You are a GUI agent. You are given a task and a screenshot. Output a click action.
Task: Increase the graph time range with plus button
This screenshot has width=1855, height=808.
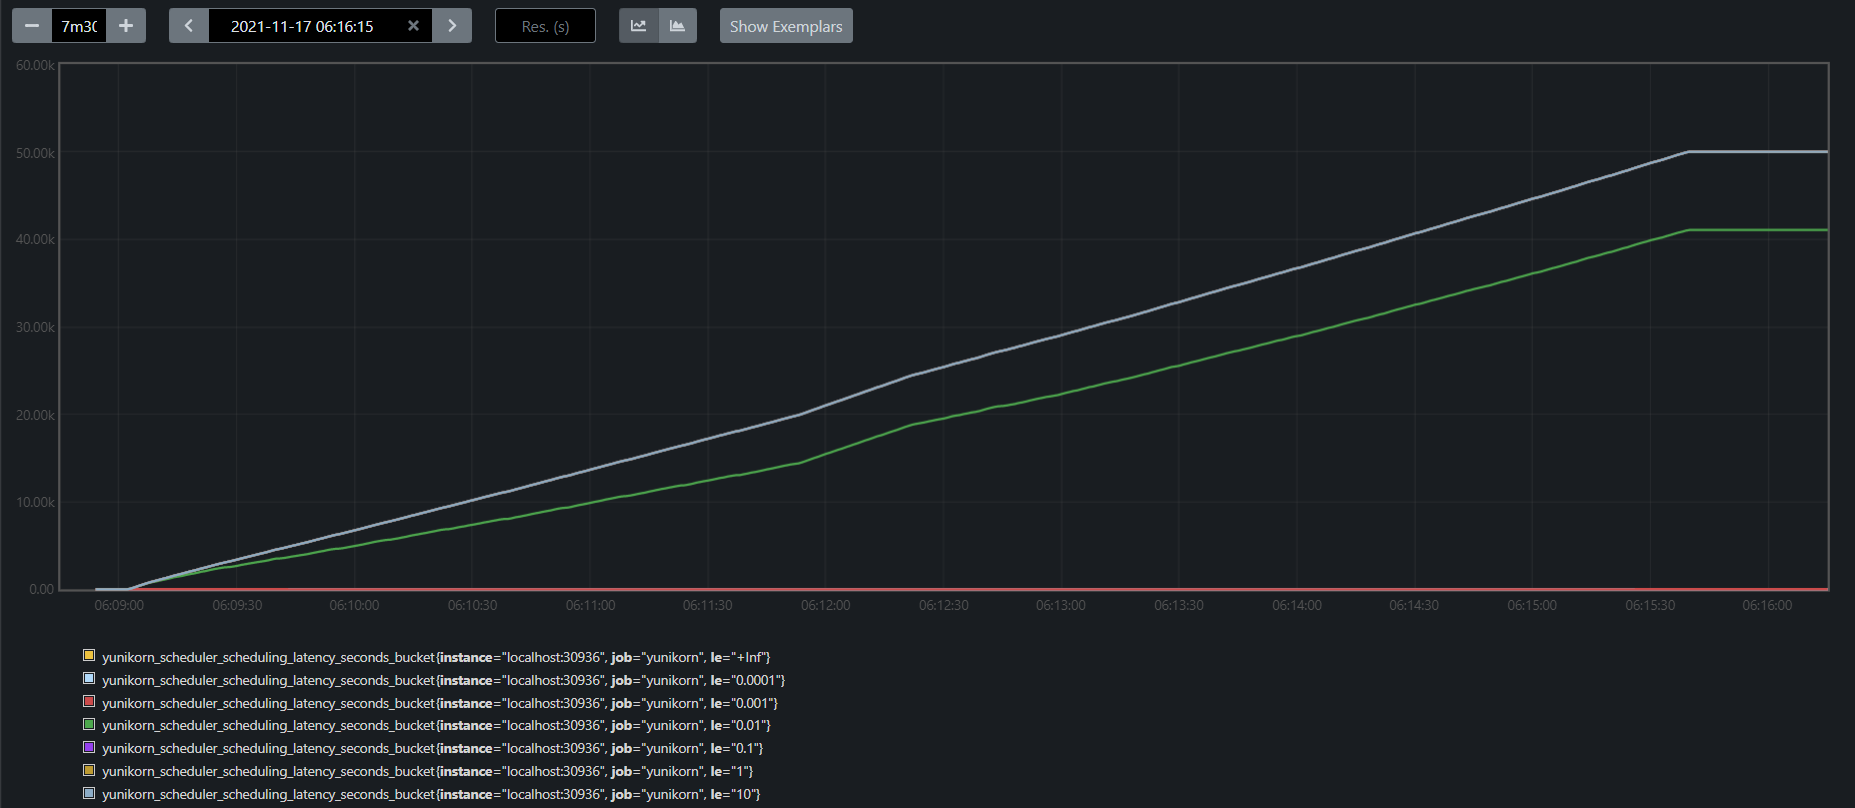tap(126, 26)
